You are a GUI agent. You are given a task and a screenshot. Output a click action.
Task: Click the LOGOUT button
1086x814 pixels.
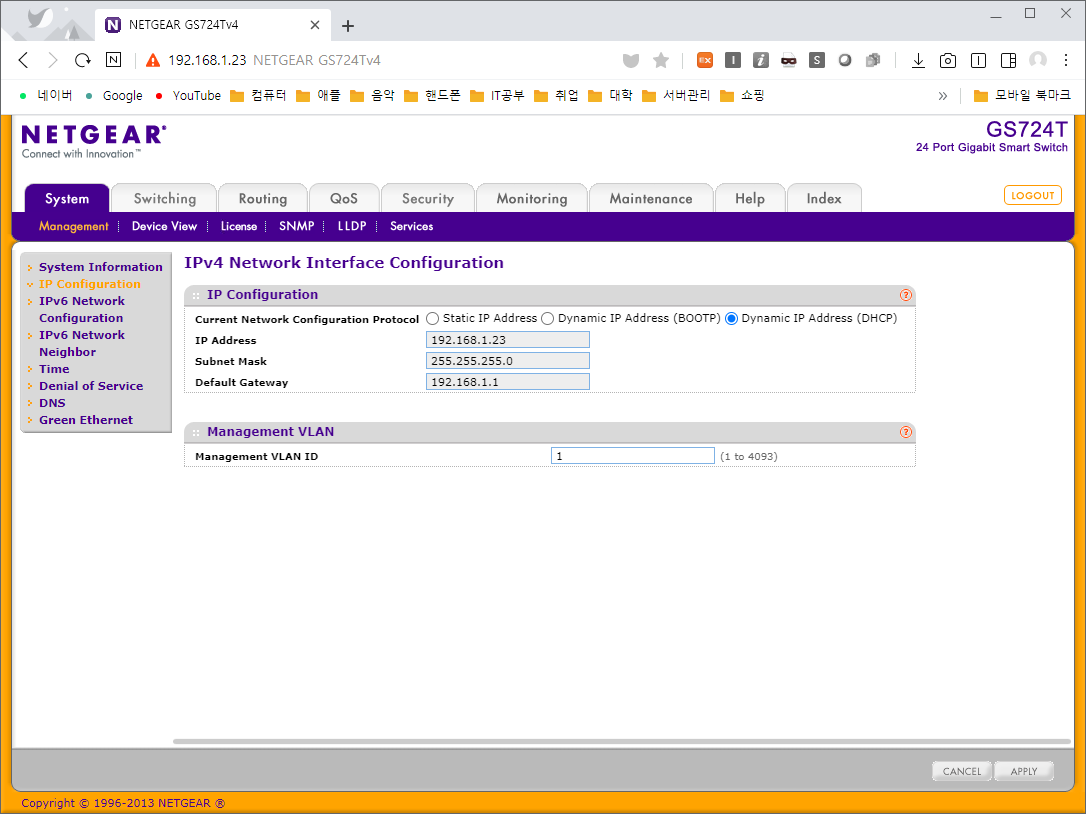[1033, 195]
